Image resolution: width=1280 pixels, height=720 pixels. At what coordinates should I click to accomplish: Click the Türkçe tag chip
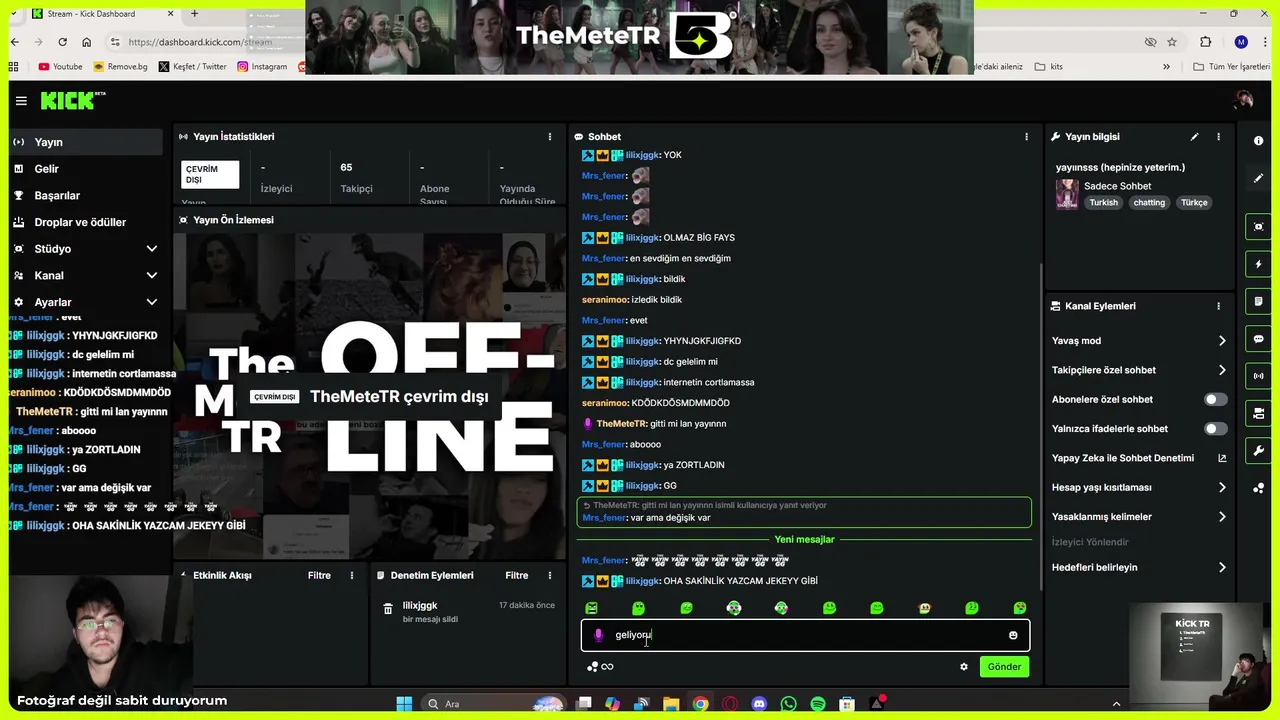pos(1194,203)
